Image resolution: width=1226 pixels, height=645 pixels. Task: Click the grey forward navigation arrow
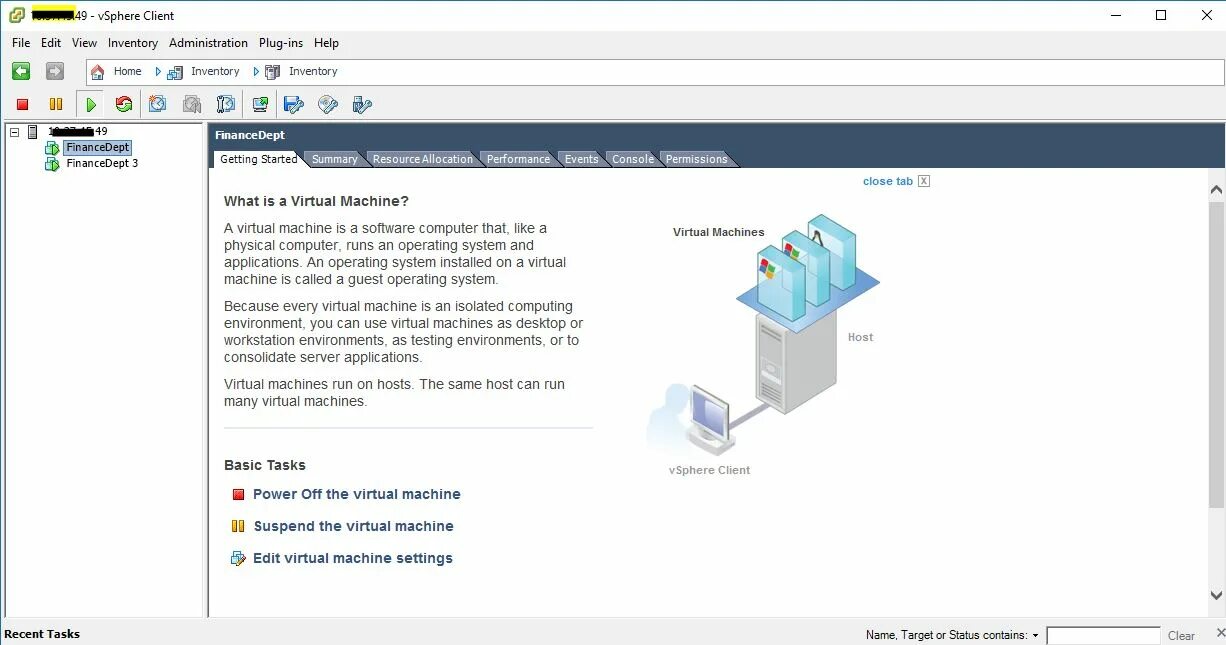click(x=55, y=71)
